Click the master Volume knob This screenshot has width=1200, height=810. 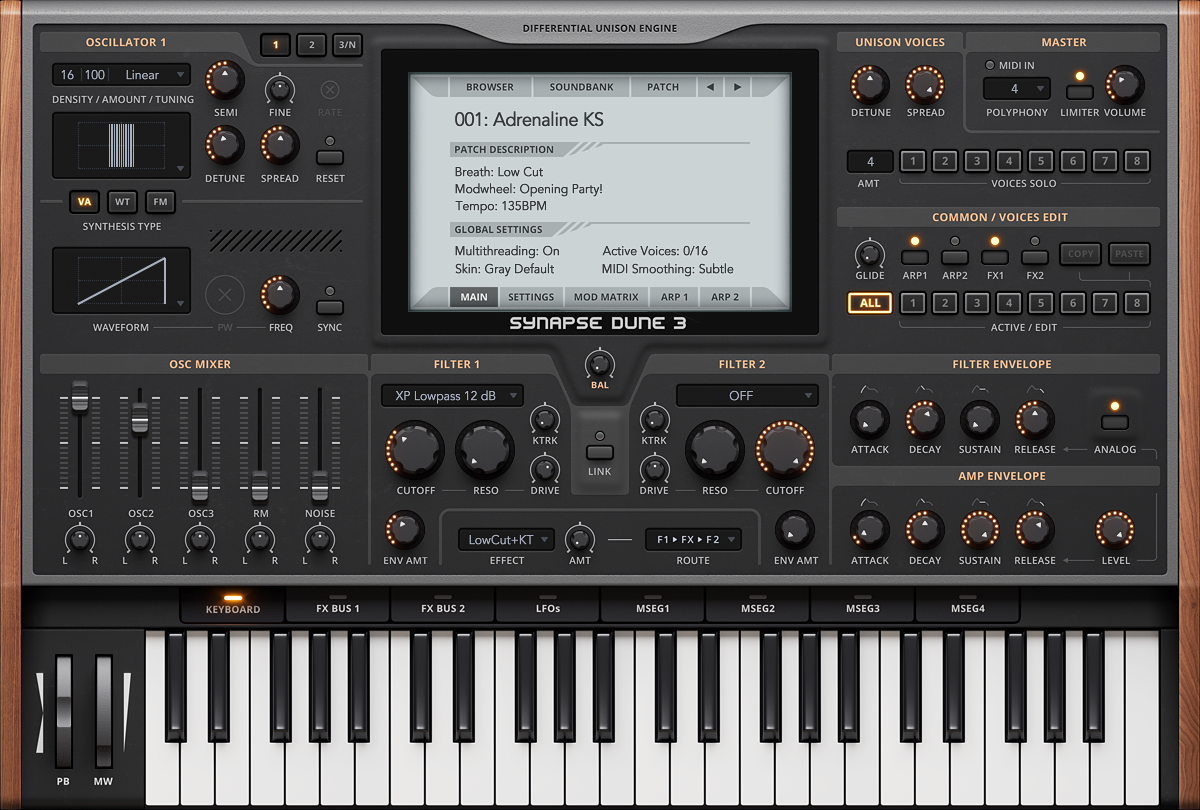coord(1124,84)
